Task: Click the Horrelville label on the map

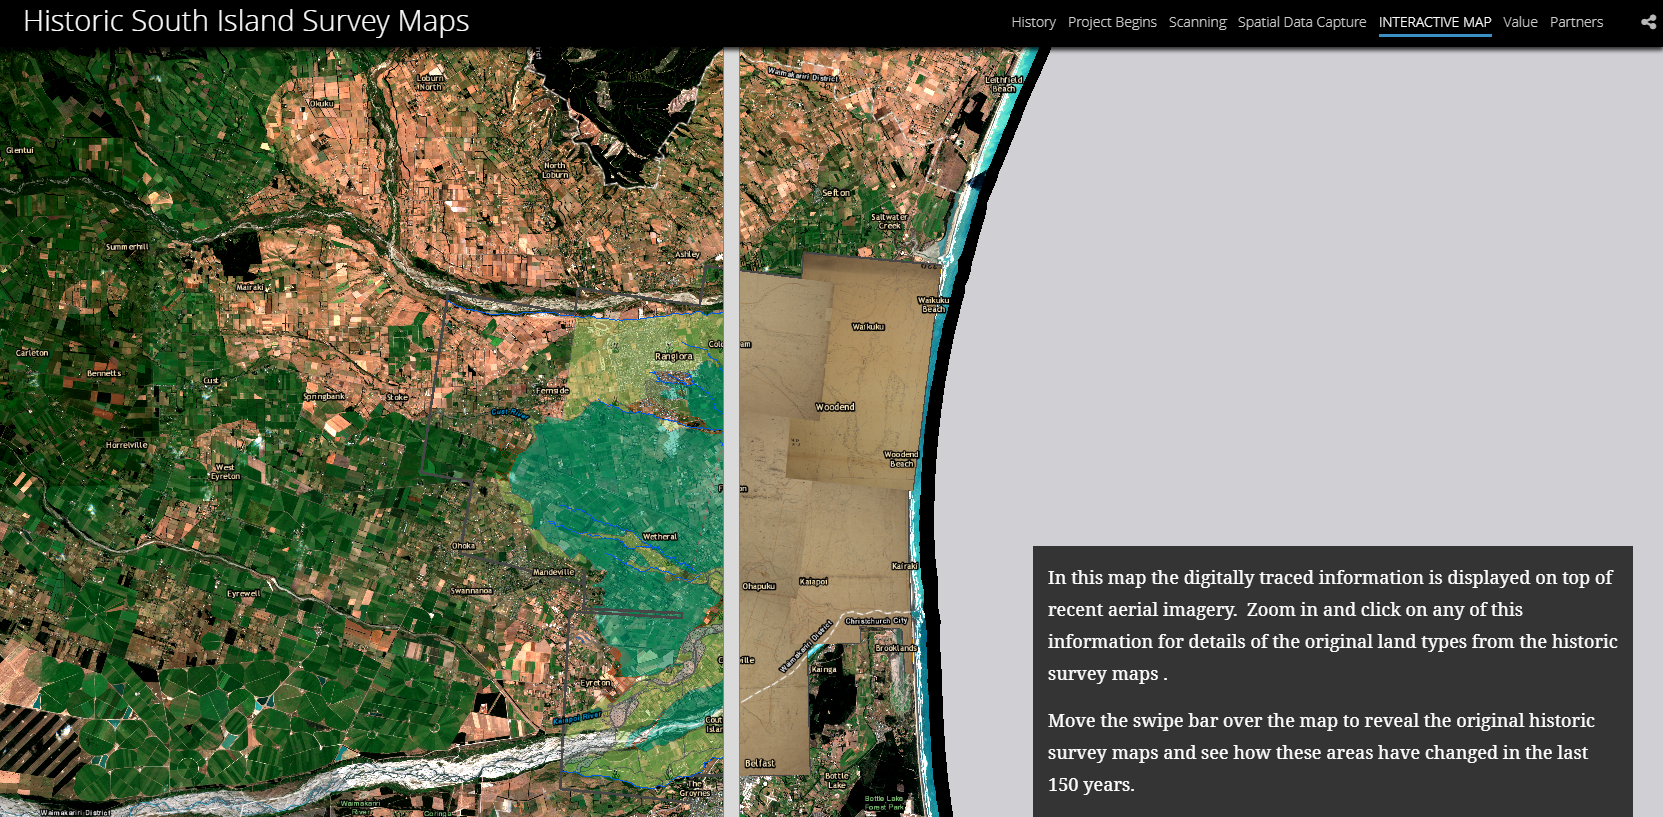Action: point(126,445)
